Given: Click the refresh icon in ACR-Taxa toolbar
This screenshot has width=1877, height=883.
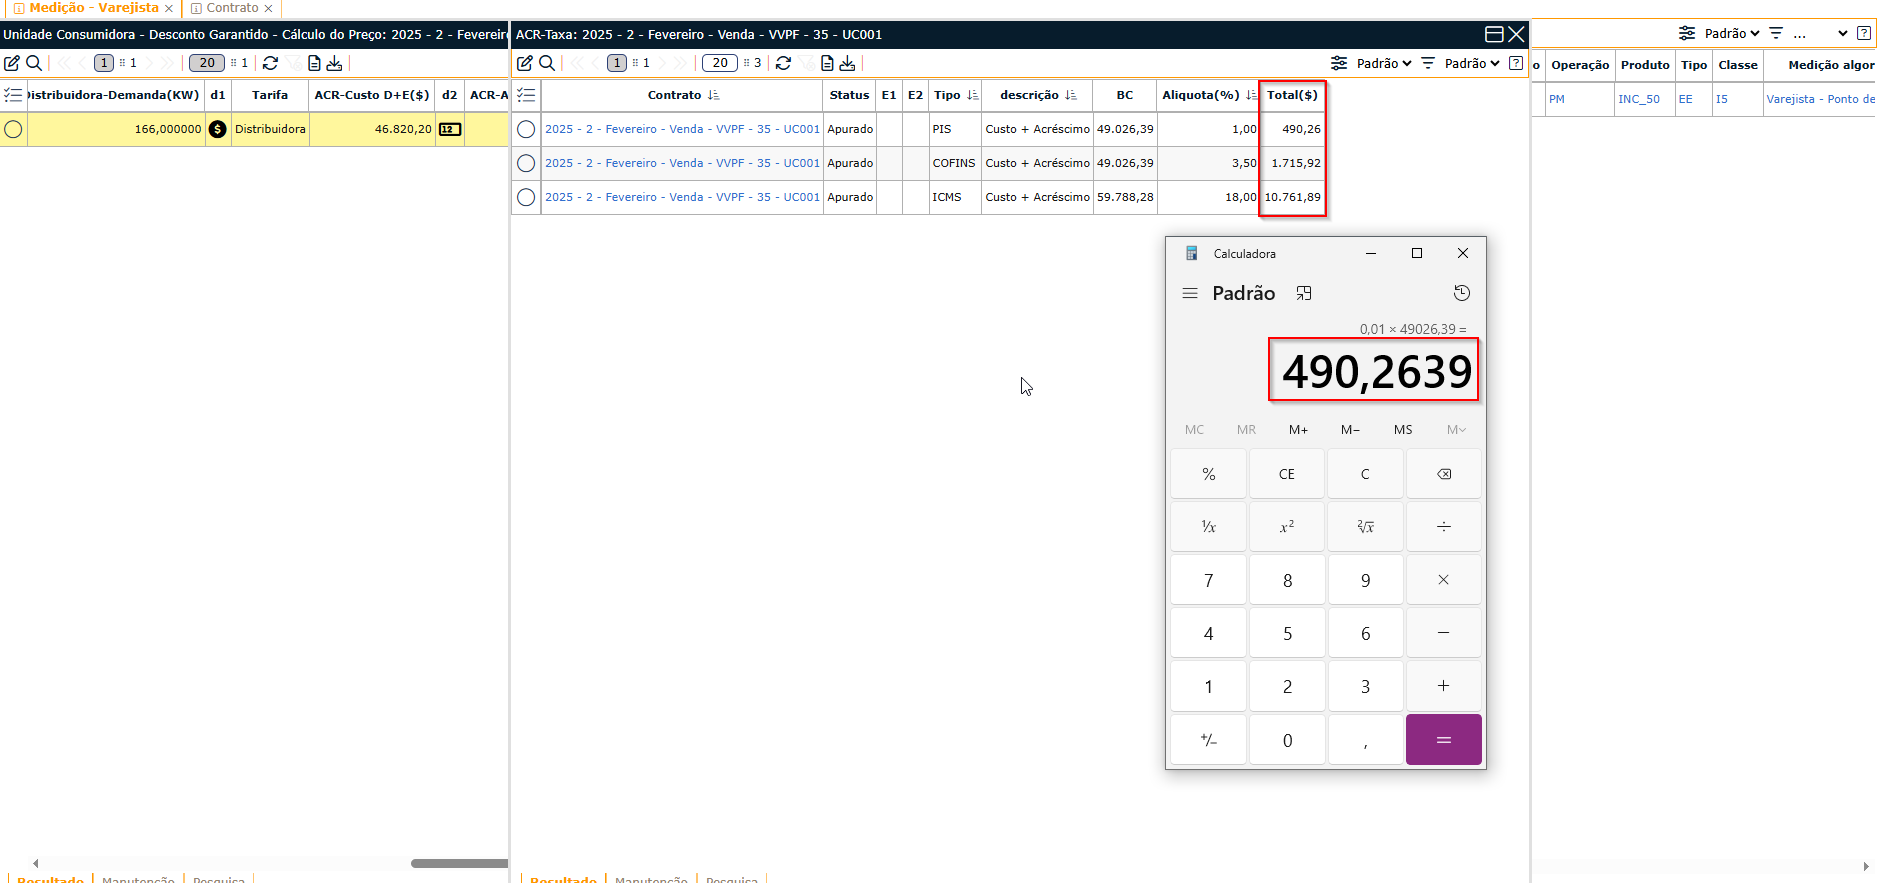Looking at the screenshot, I should click(x=783, y=63).
